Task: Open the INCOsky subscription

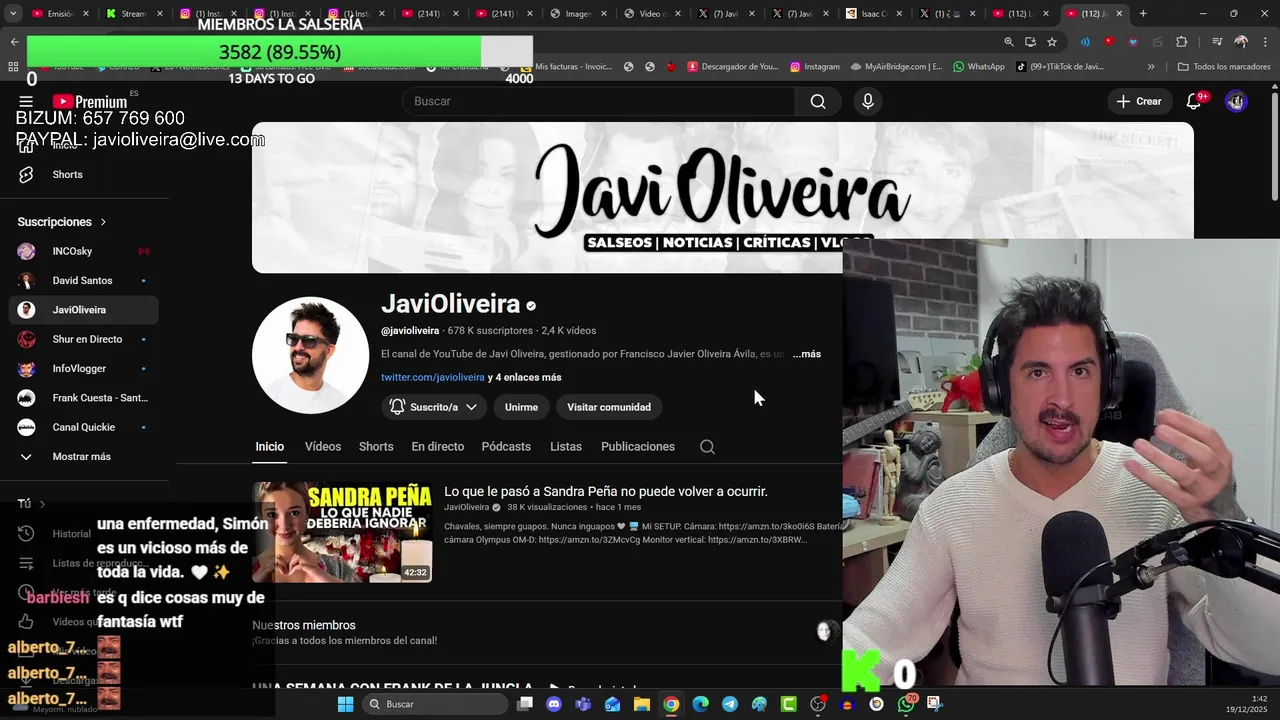Action: tap(84, 251)
